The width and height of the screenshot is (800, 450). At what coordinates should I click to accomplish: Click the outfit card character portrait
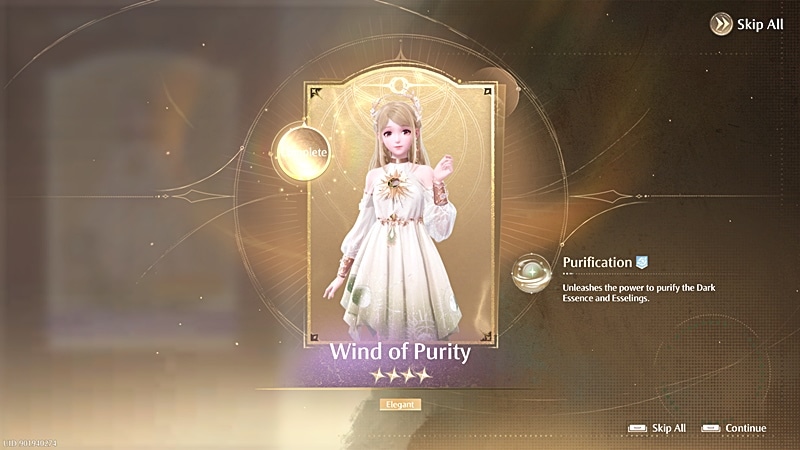(401, 214)
